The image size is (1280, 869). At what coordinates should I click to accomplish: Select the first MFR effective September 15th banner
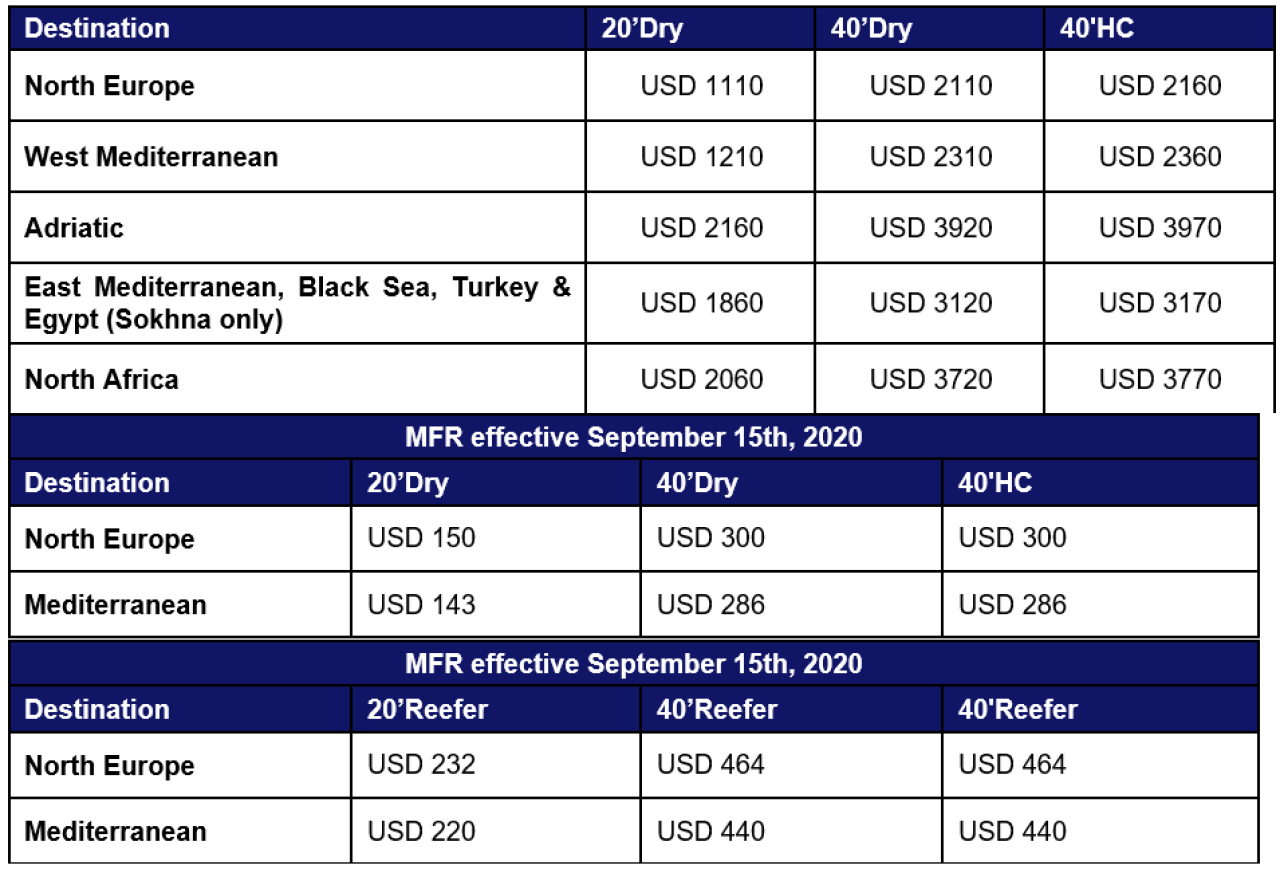[634, 438]
